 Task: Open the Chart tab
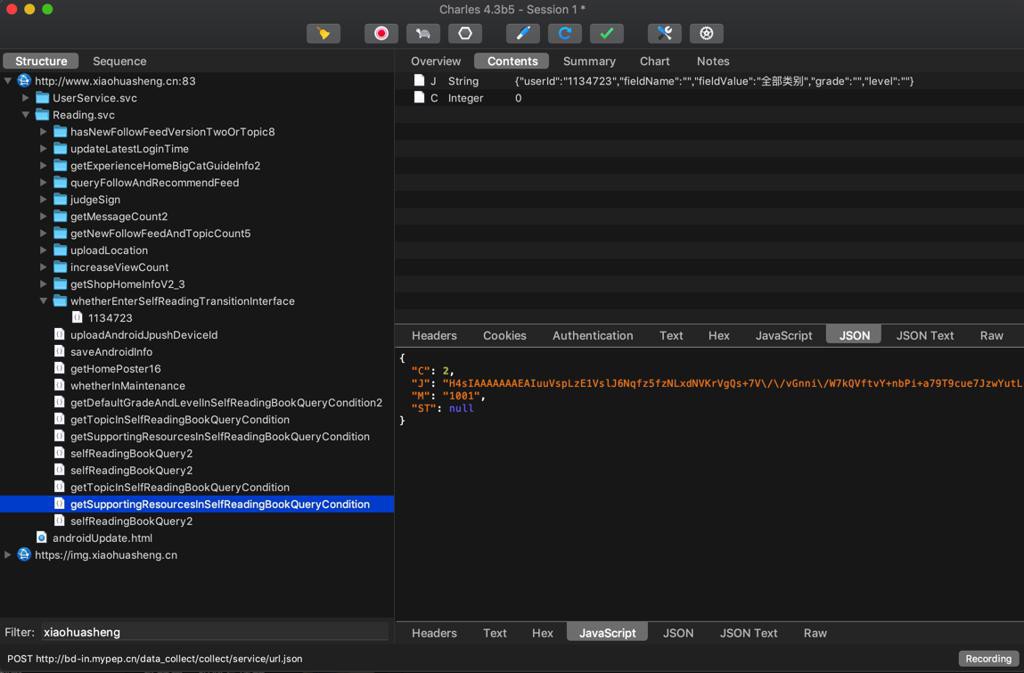pos(654,61)
